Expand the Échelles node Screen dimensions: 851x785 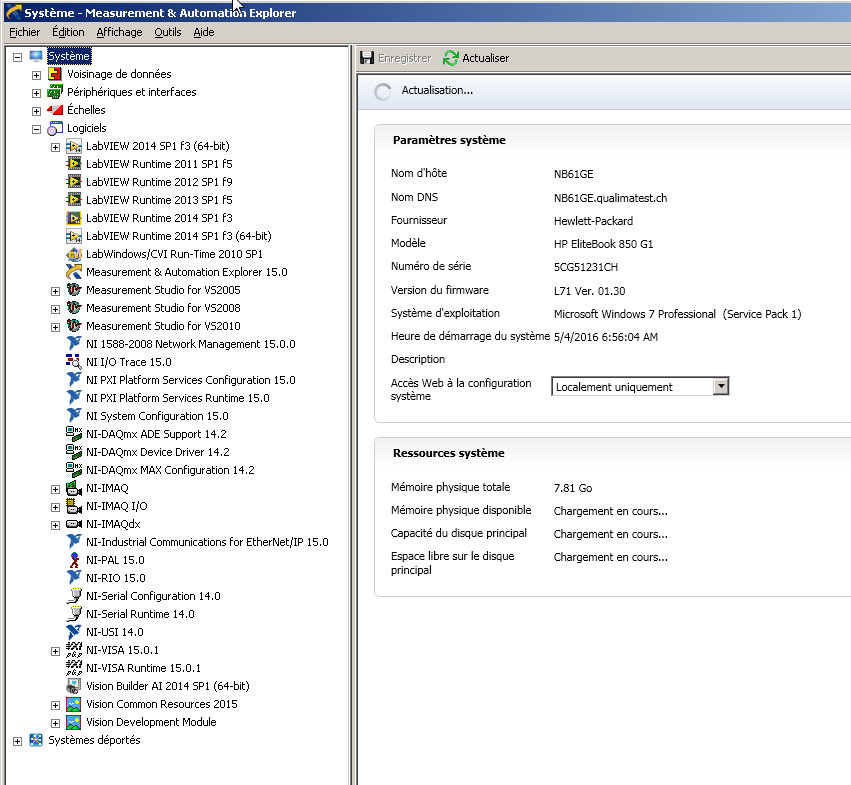pyautogui.click(x=36, y=111)
